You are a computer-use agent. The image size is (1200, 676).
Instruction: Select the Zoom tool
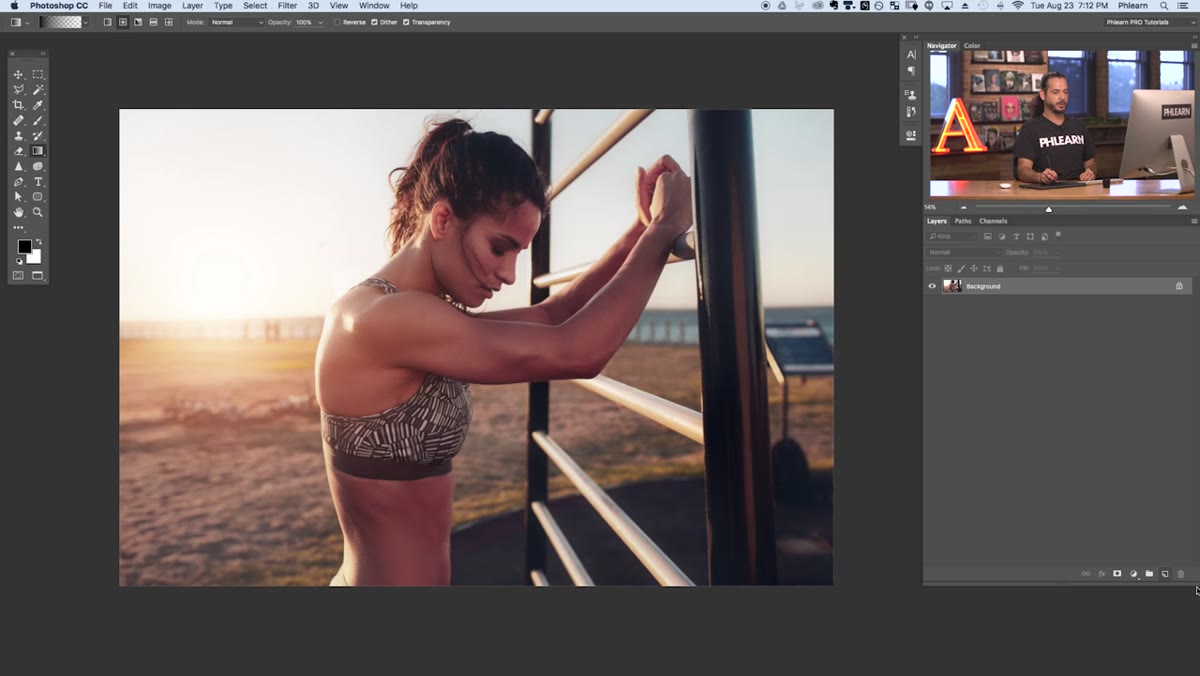tap(38, 212)
